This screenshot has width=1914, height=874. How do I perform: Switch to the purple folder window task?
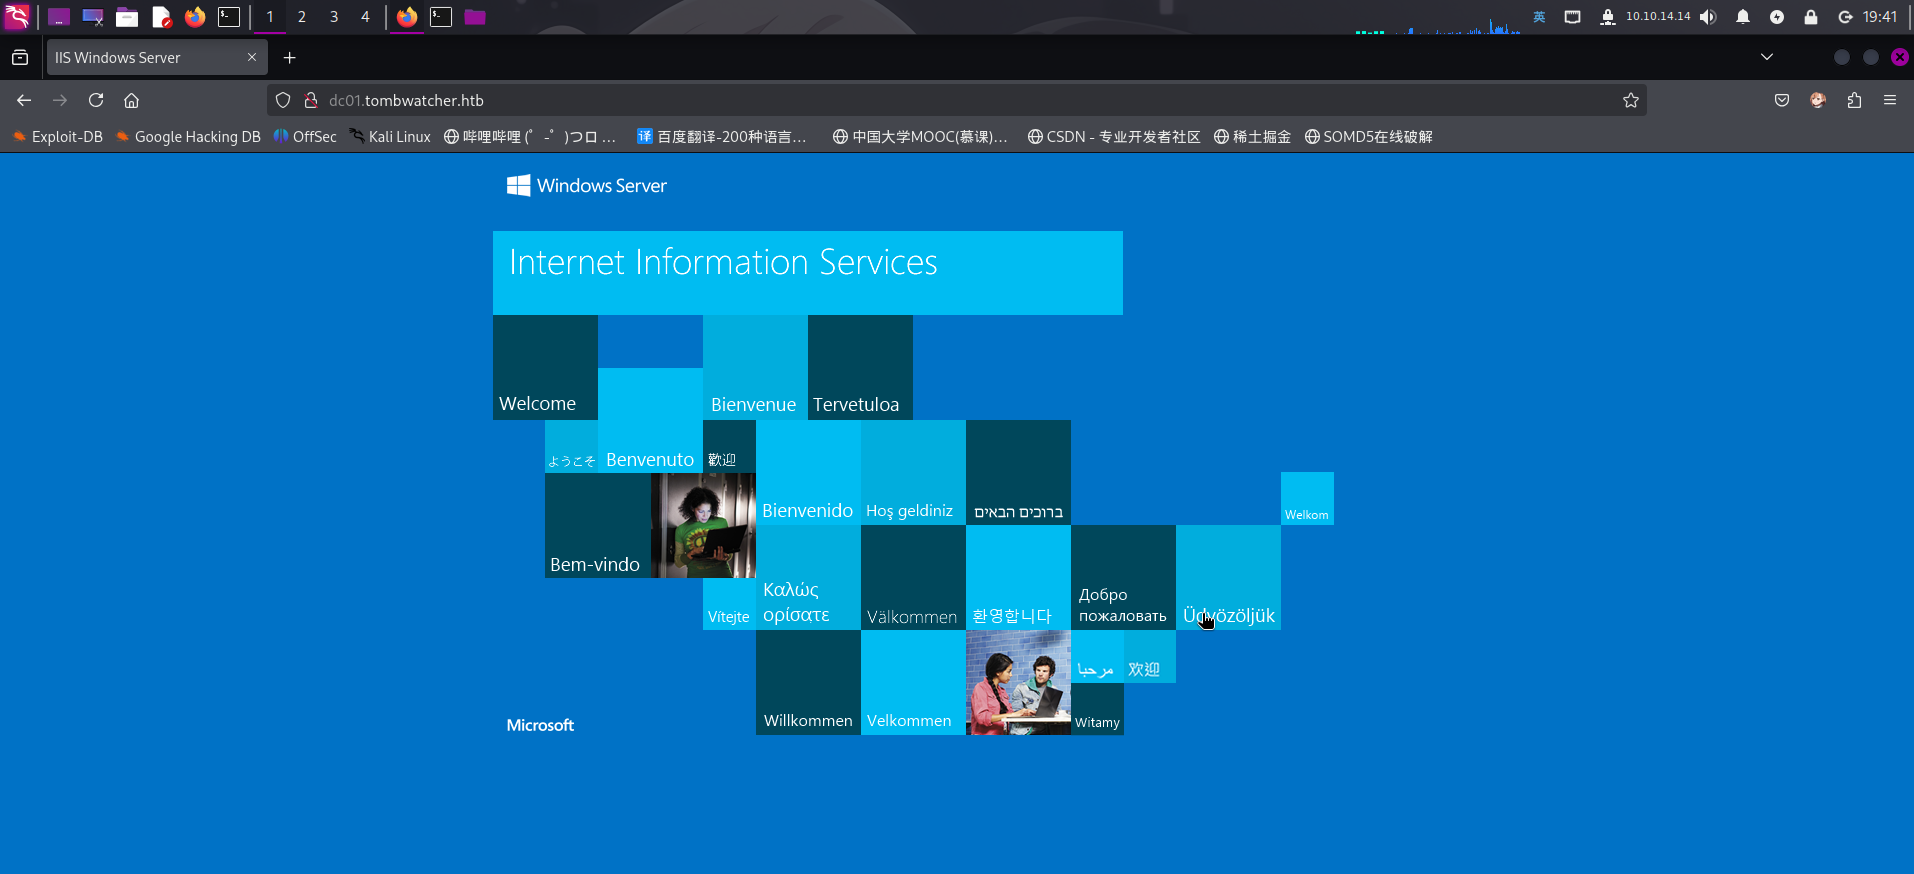475,17
